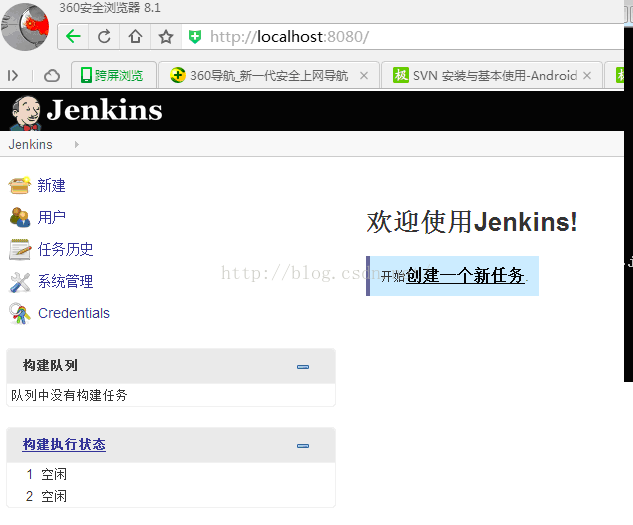This screenshot has height=525, width=633.
Task: Click the 跨屏浏览 phone icon
Action: (86, 76)
